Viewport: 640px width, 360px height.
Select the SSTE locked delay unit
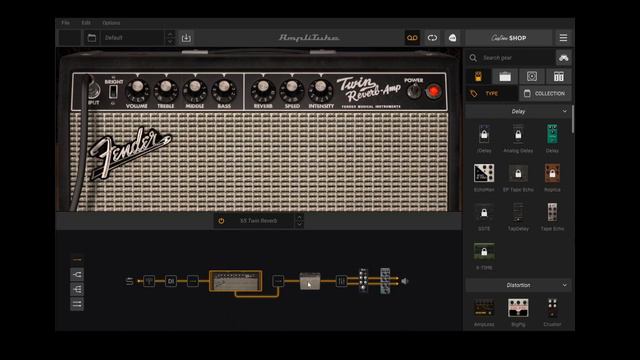pyautogui.click(x=484, y=213)
